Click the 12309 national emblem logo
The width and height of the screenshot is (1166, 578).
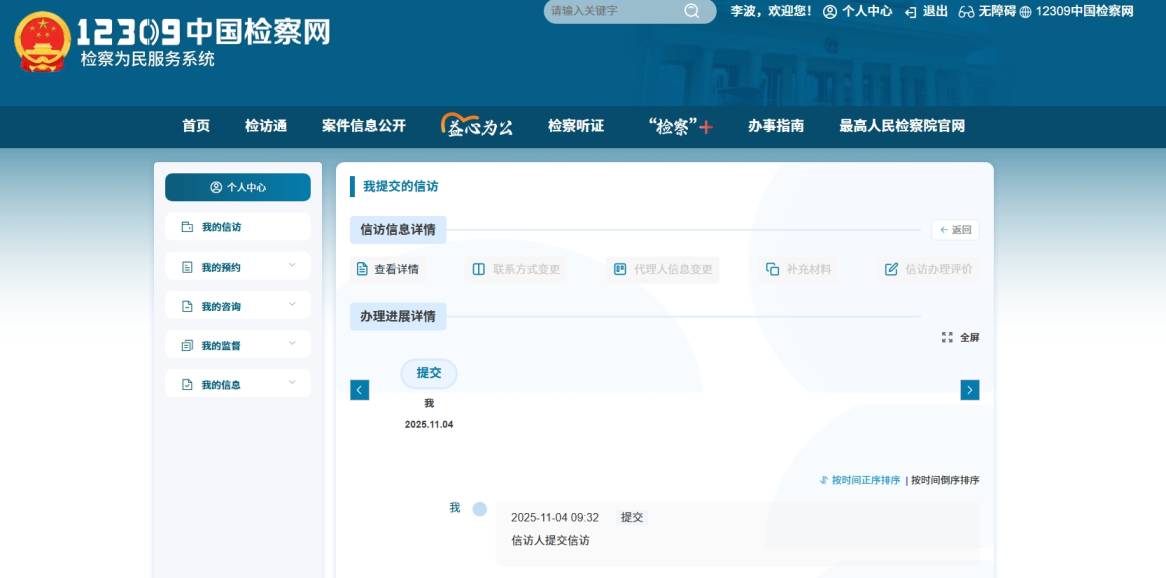point(42,42)
